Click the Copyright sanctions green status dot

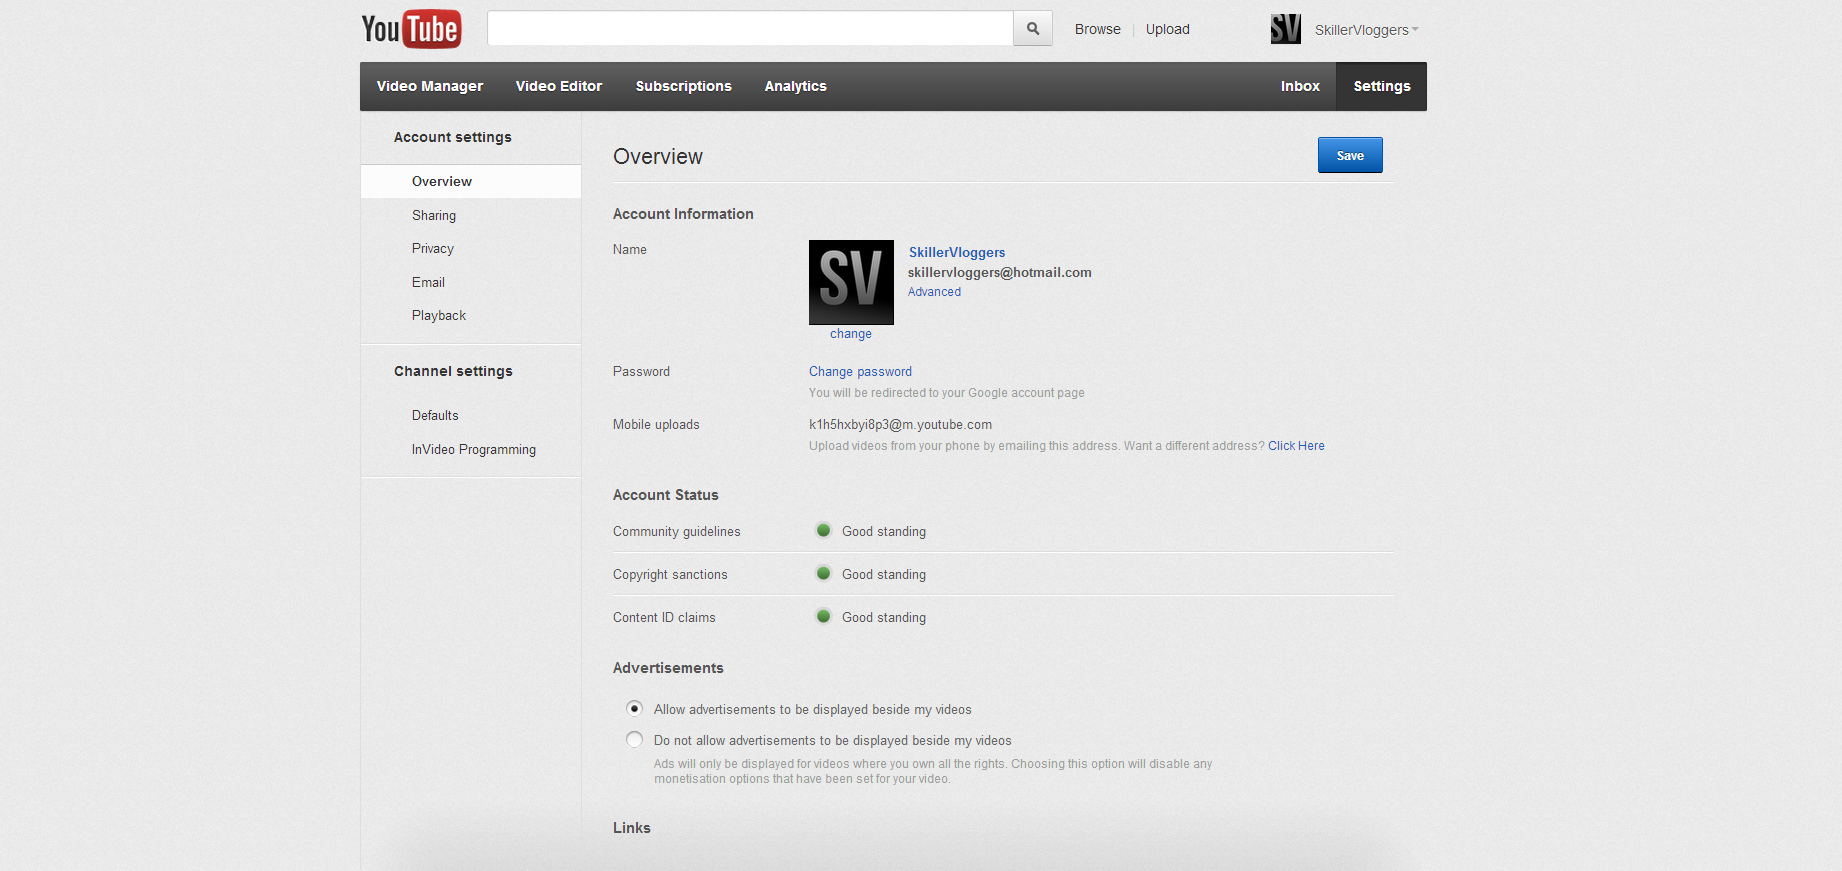(823, 573)
